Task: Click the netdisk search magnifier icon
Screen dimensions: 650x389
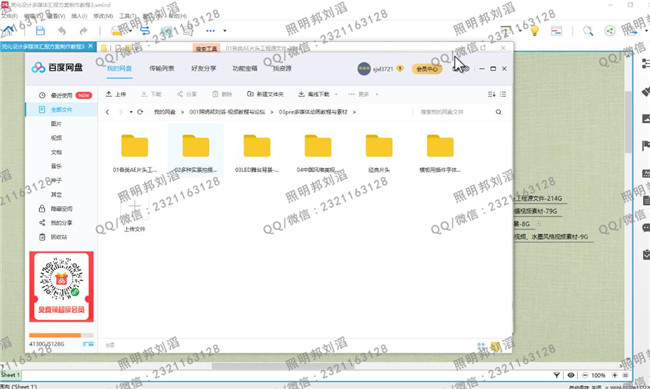Action: pyautogui.click(x=498, y=112)
